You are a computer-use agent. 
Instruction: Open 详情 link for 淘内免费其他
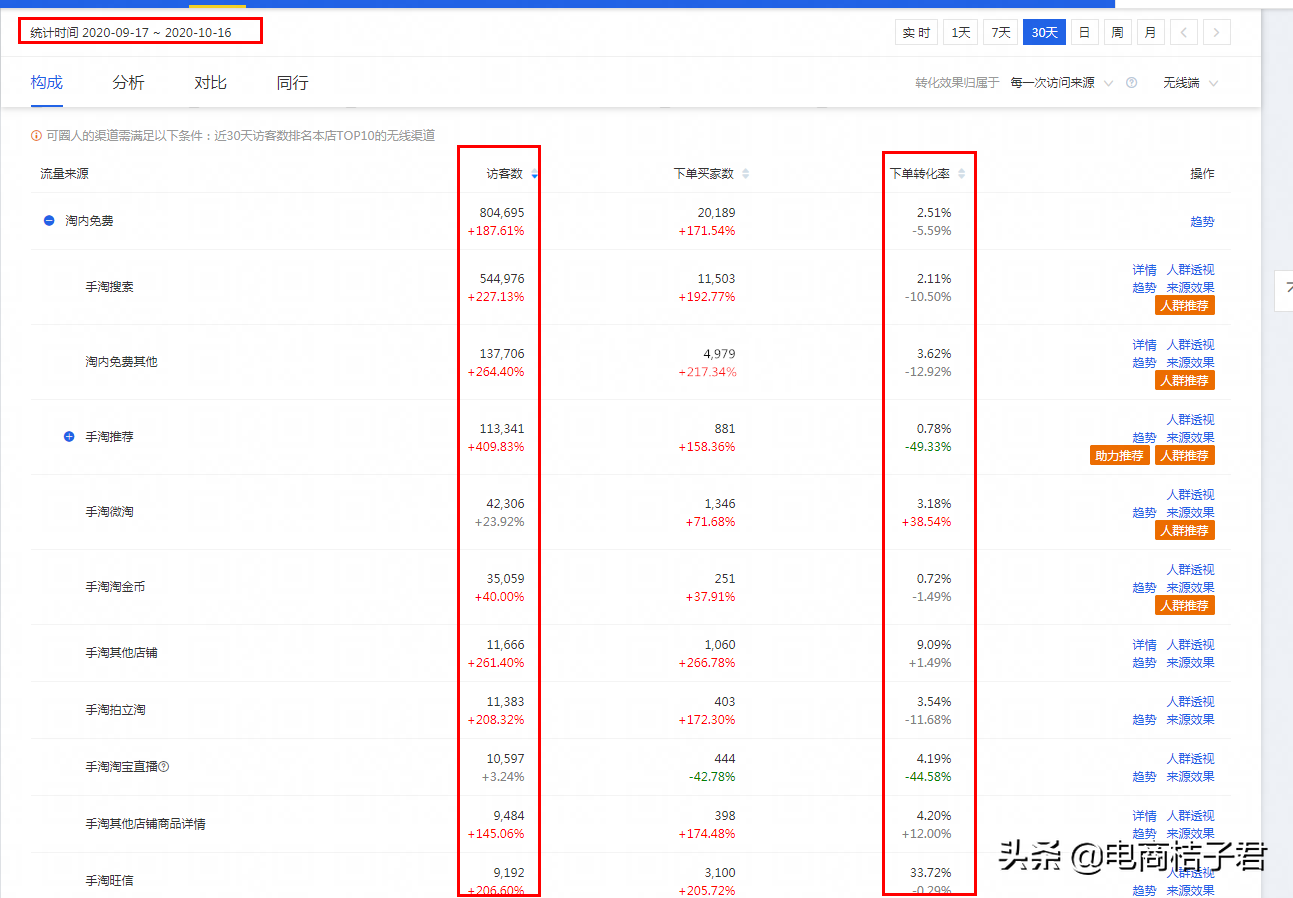pos(1144,345)
